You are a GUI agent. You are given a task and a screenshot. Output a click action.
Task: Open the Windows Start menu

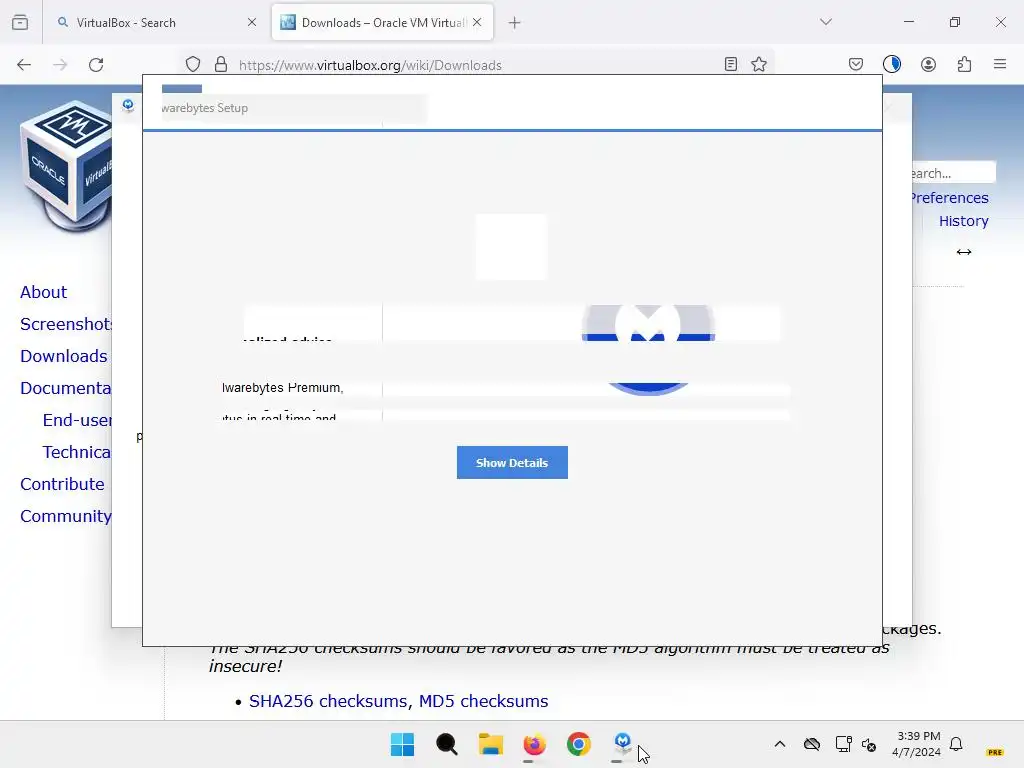coord(402,744)
